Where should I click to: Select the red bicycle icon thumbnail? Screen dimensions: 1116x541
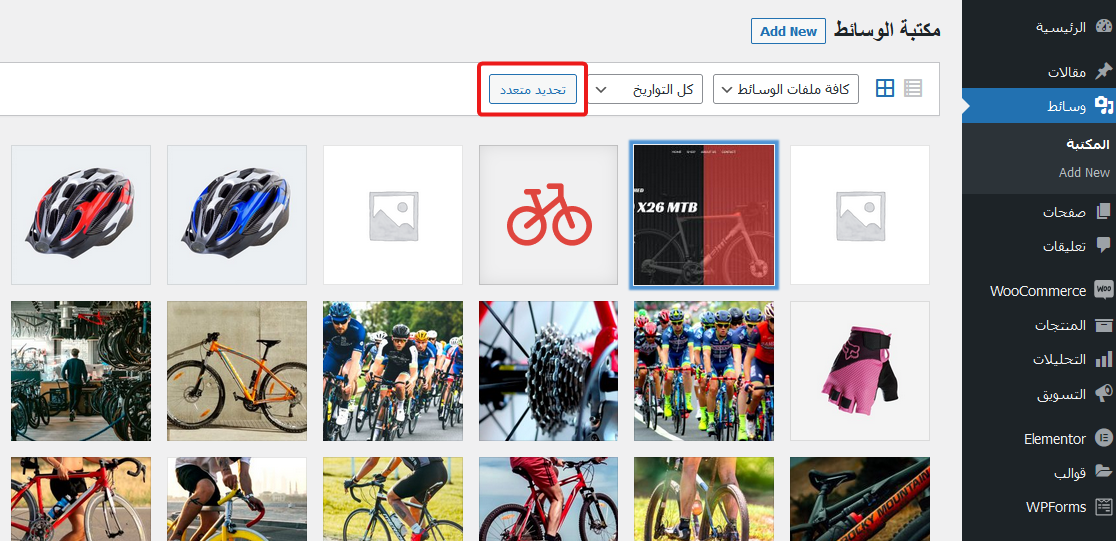[x=549, y=215]
